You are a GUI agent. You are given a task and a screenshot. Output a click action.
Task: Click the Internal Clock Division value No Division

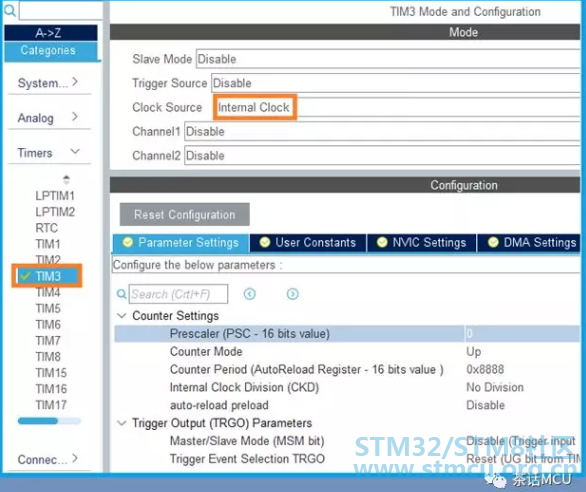click(495, 387)
